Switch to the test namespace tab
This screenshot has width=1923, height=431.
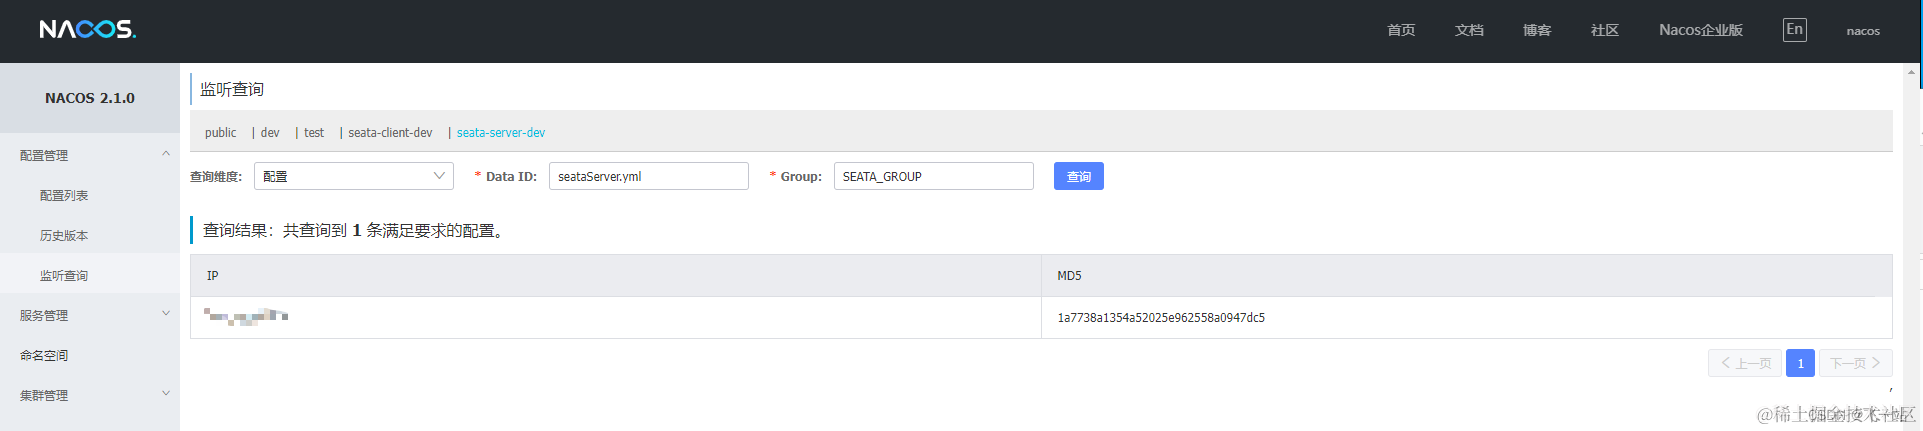[314, 132]
